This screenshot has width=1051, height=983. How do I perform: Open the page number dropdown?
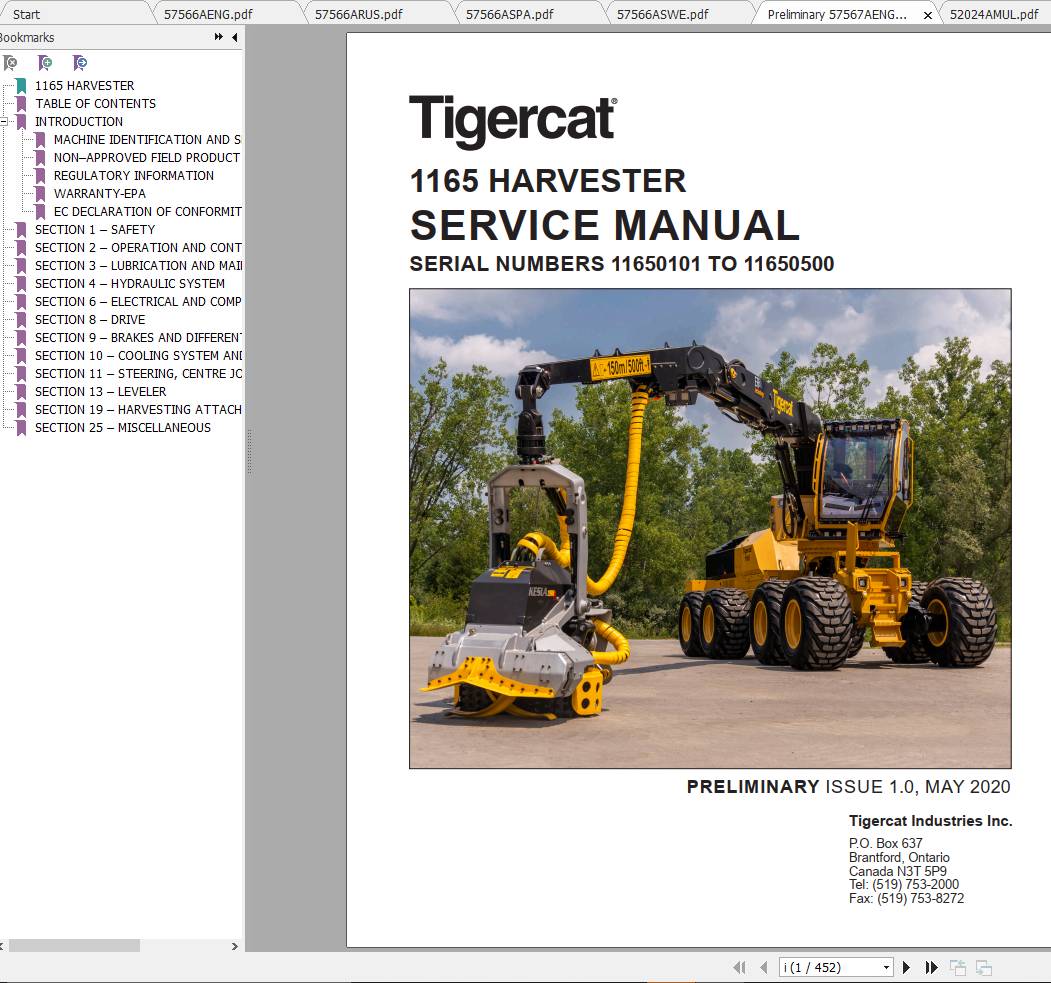(885, 967)
